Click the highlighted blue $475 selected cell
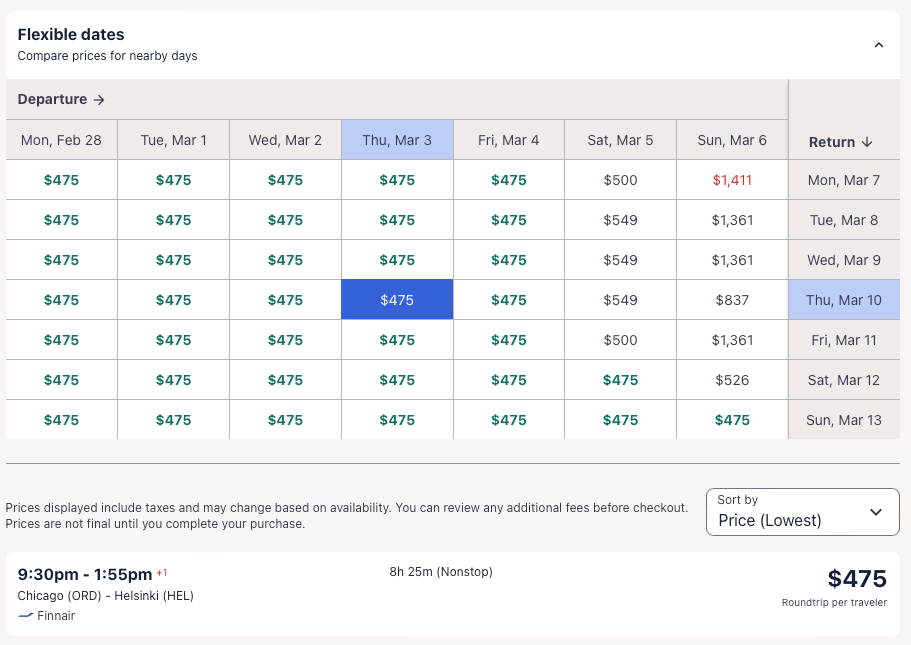 click(397, 300)
